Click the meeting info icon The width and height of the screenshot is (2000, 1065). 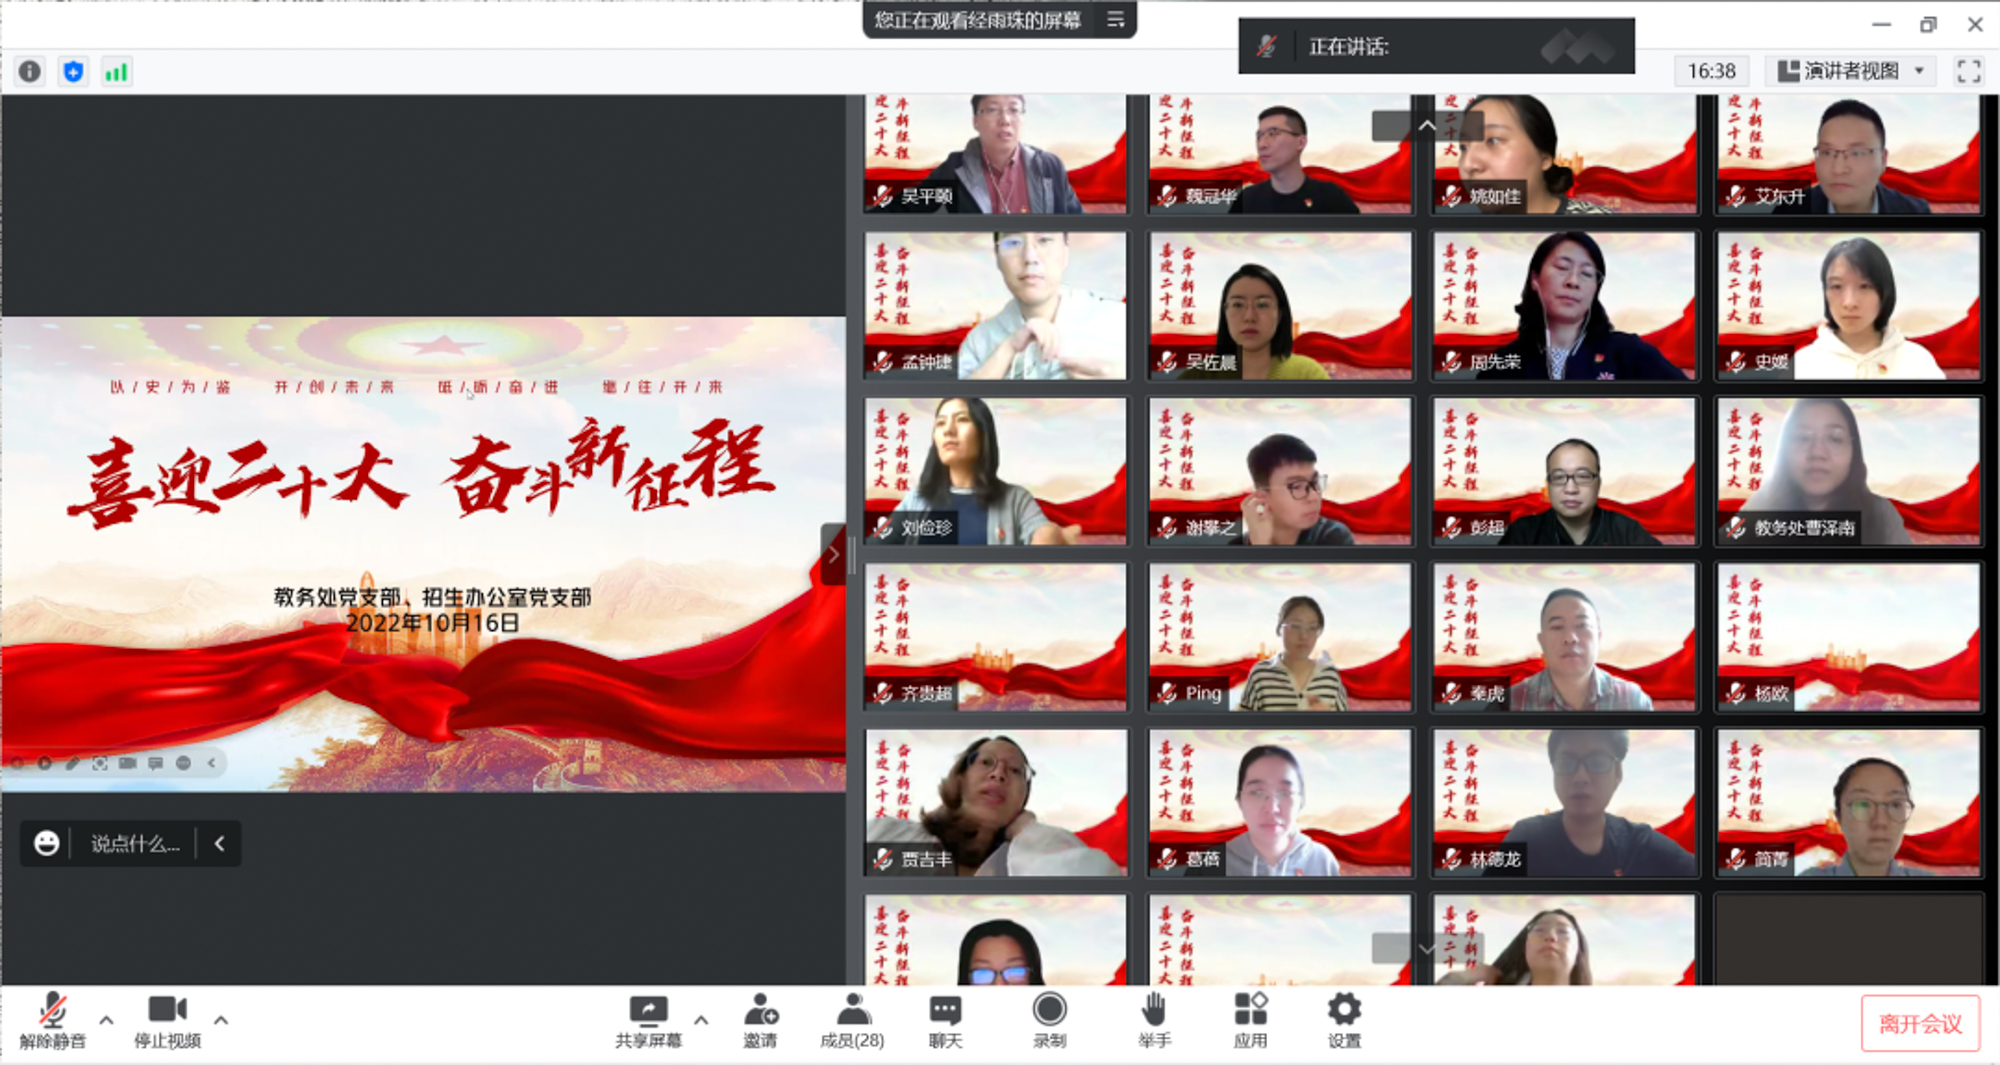pos(30,71)
